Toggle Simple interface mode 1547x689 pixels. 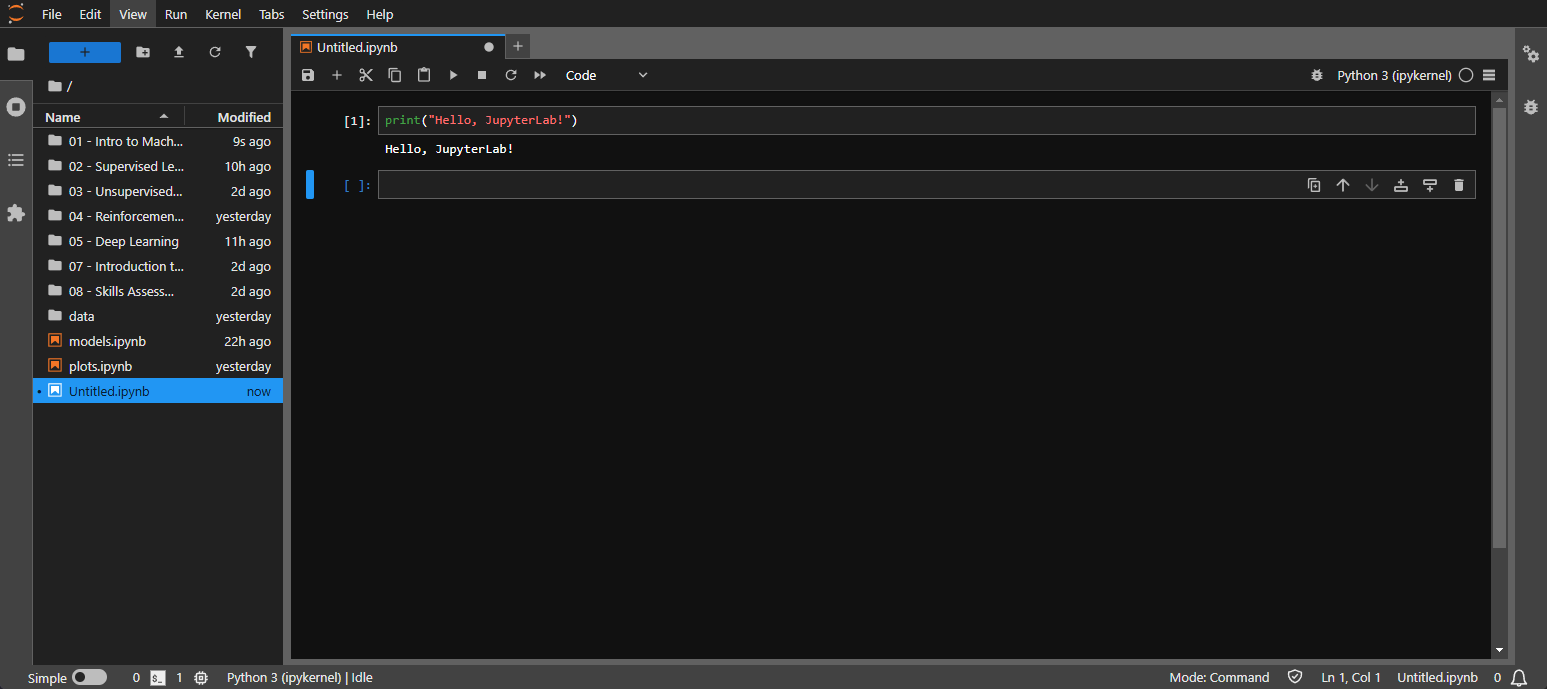tap(90, 677)
